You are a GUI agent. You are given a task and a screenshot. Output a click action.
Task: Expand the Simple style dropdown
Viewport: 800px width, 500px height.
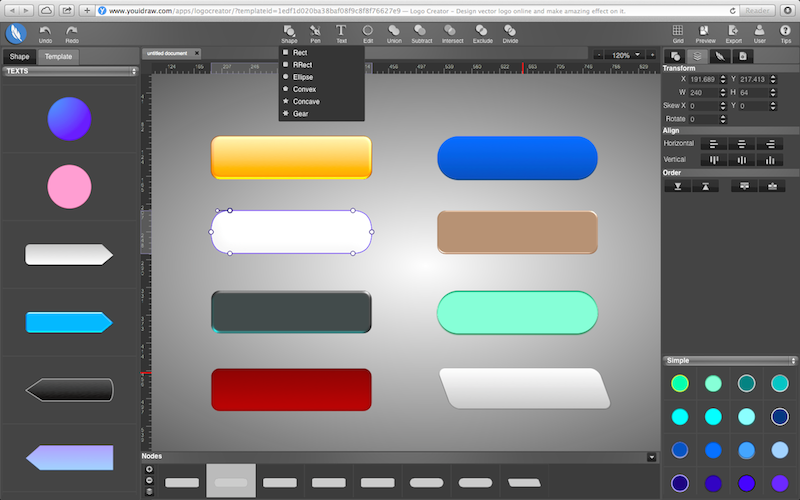730,360
